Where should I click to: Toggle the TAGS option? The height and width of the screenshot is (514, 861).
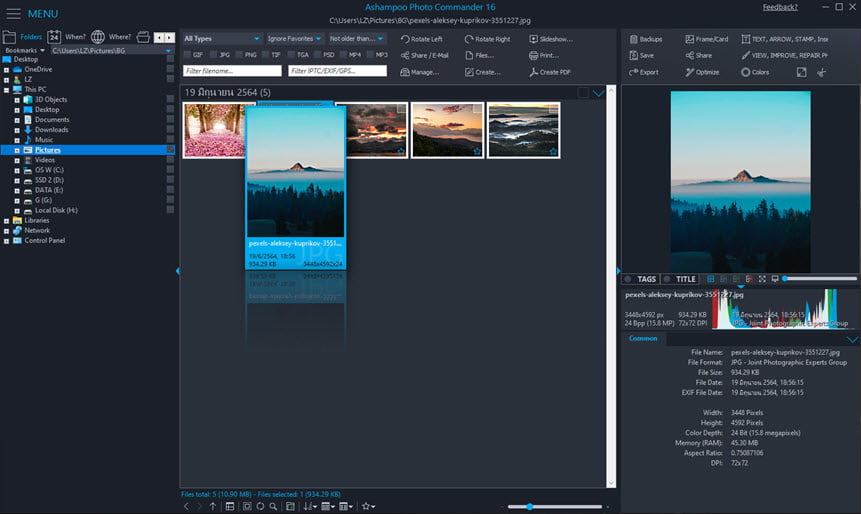(x=640, y=279)
